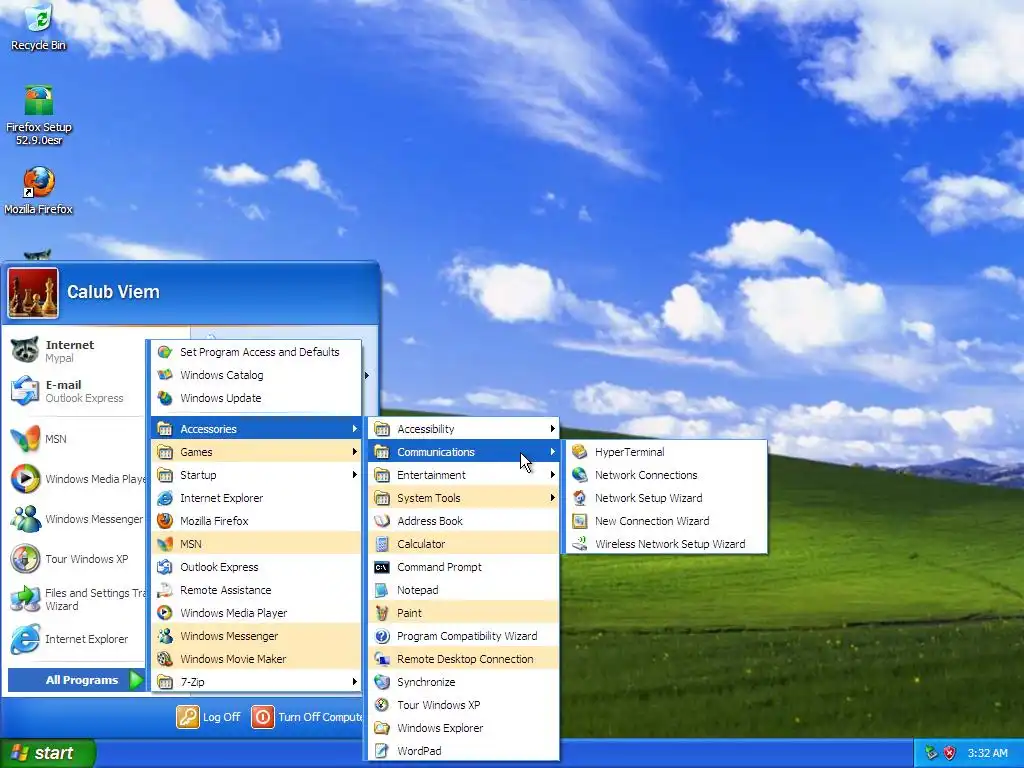The image size is (1024, 768).
Task: Click the Address Book icon
Action: 382,520
